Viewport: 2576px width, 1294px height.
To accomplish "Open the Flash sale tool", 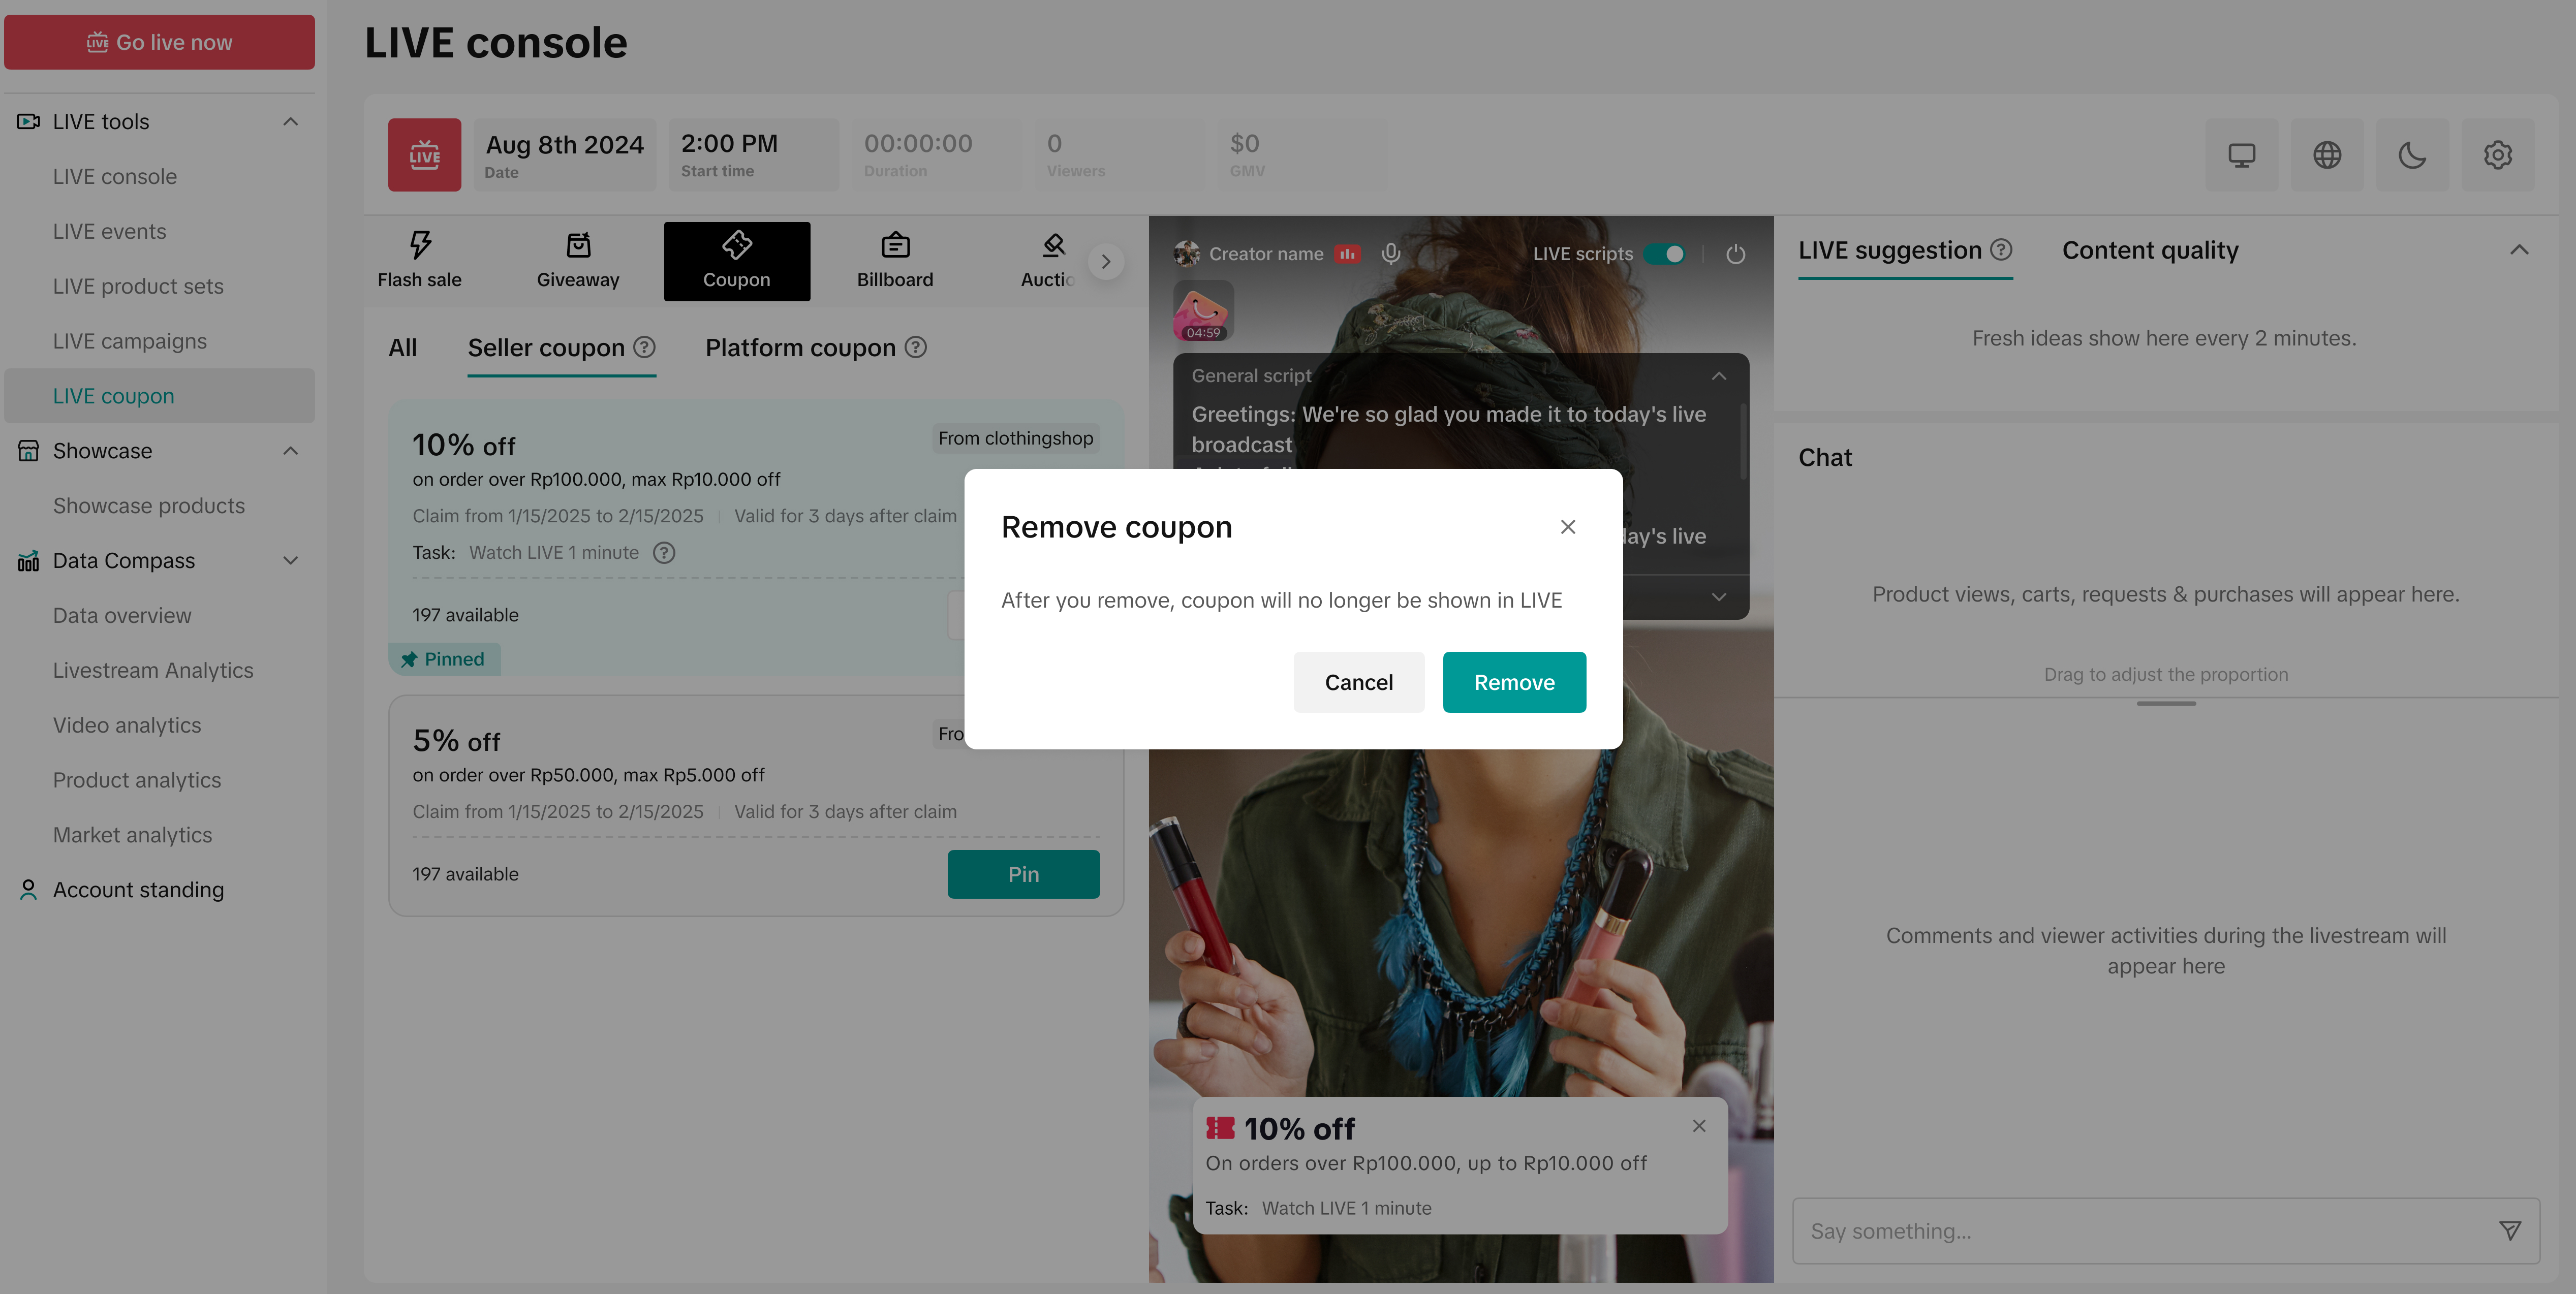I will (x=419, y=260).
